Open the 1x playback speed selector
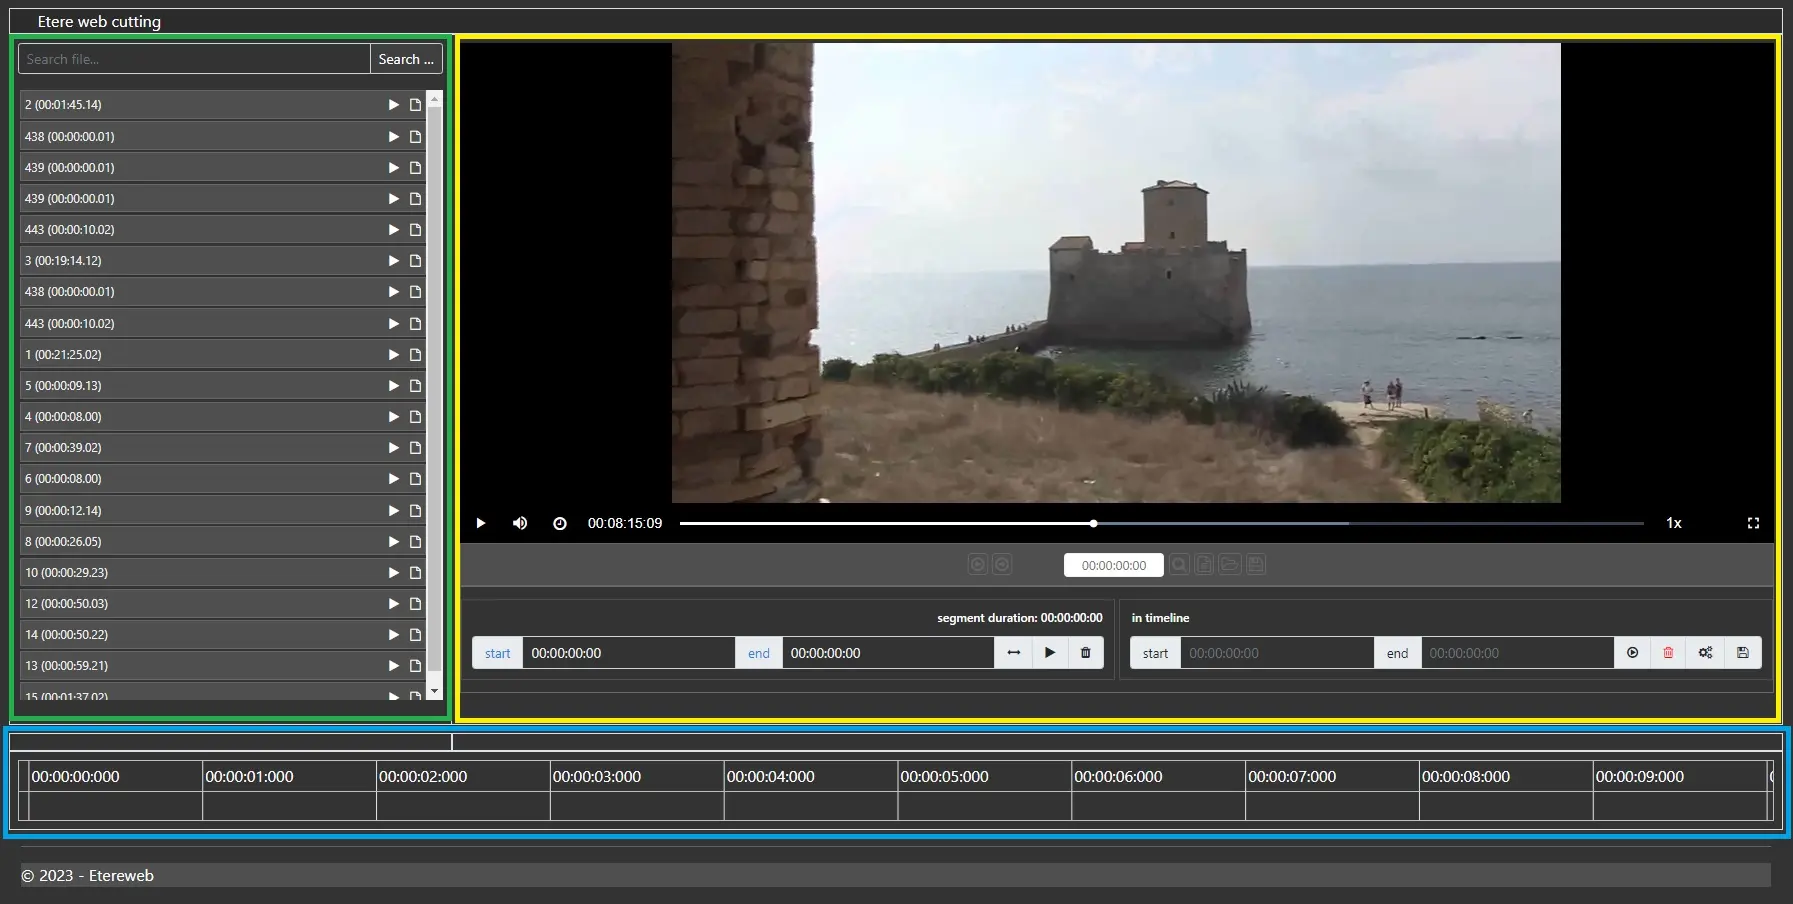 coord(1673,523)
